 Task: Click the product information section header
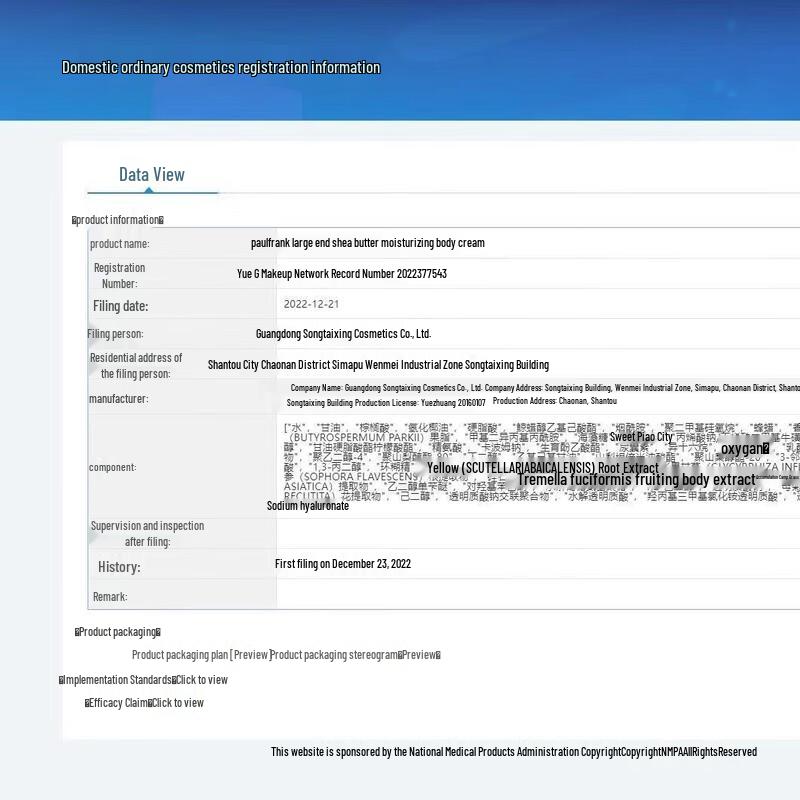coord(118,220)
